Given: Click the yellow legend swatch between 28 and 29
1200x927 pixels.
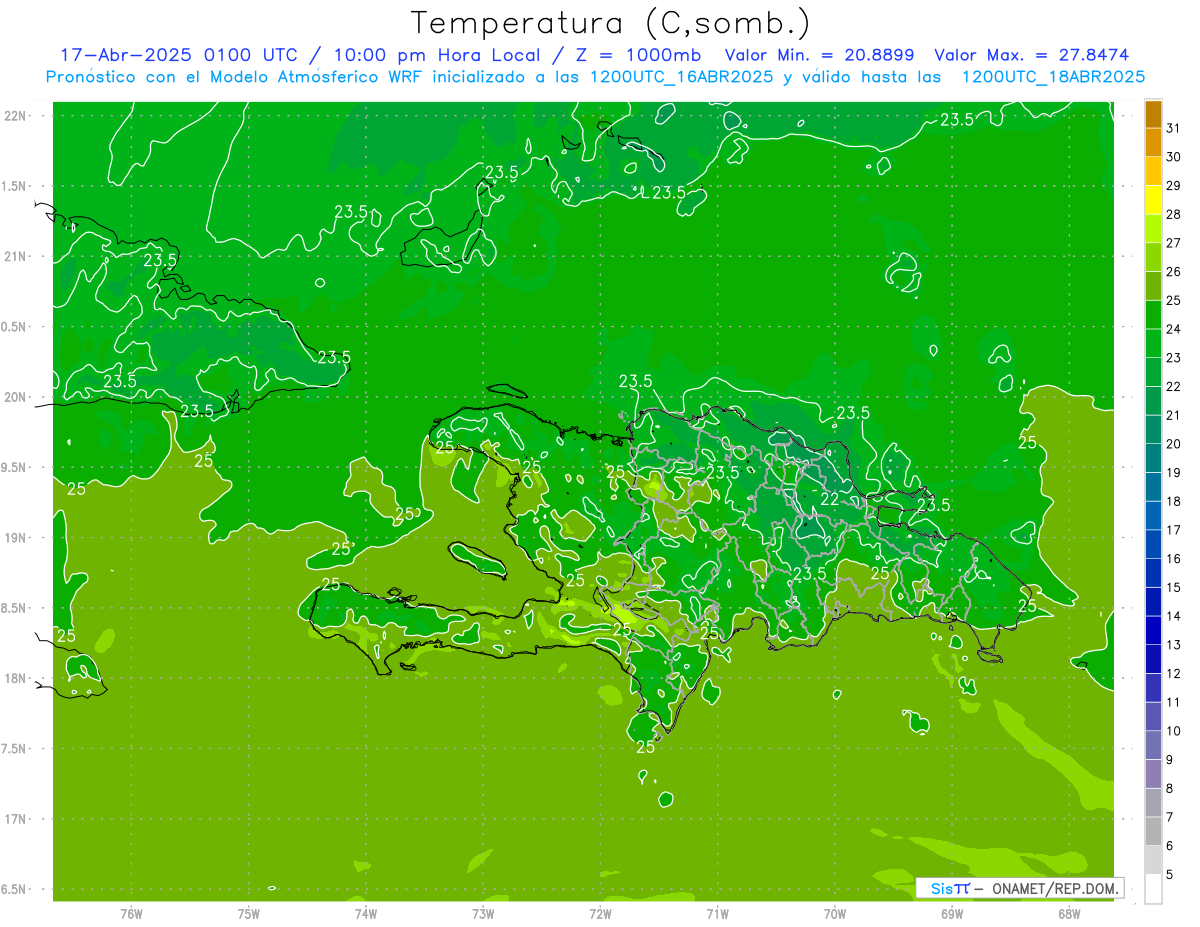Looking at the screenshot, I should click(x=1153, y=200).
